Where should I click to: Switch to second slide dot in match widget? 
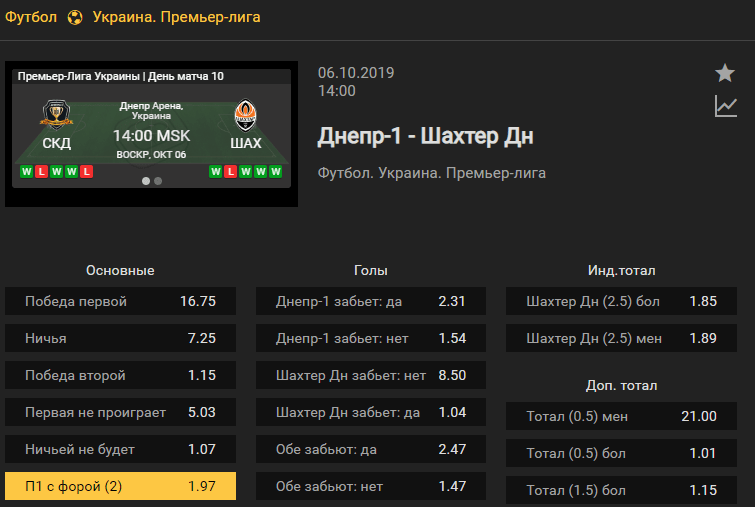158,181
